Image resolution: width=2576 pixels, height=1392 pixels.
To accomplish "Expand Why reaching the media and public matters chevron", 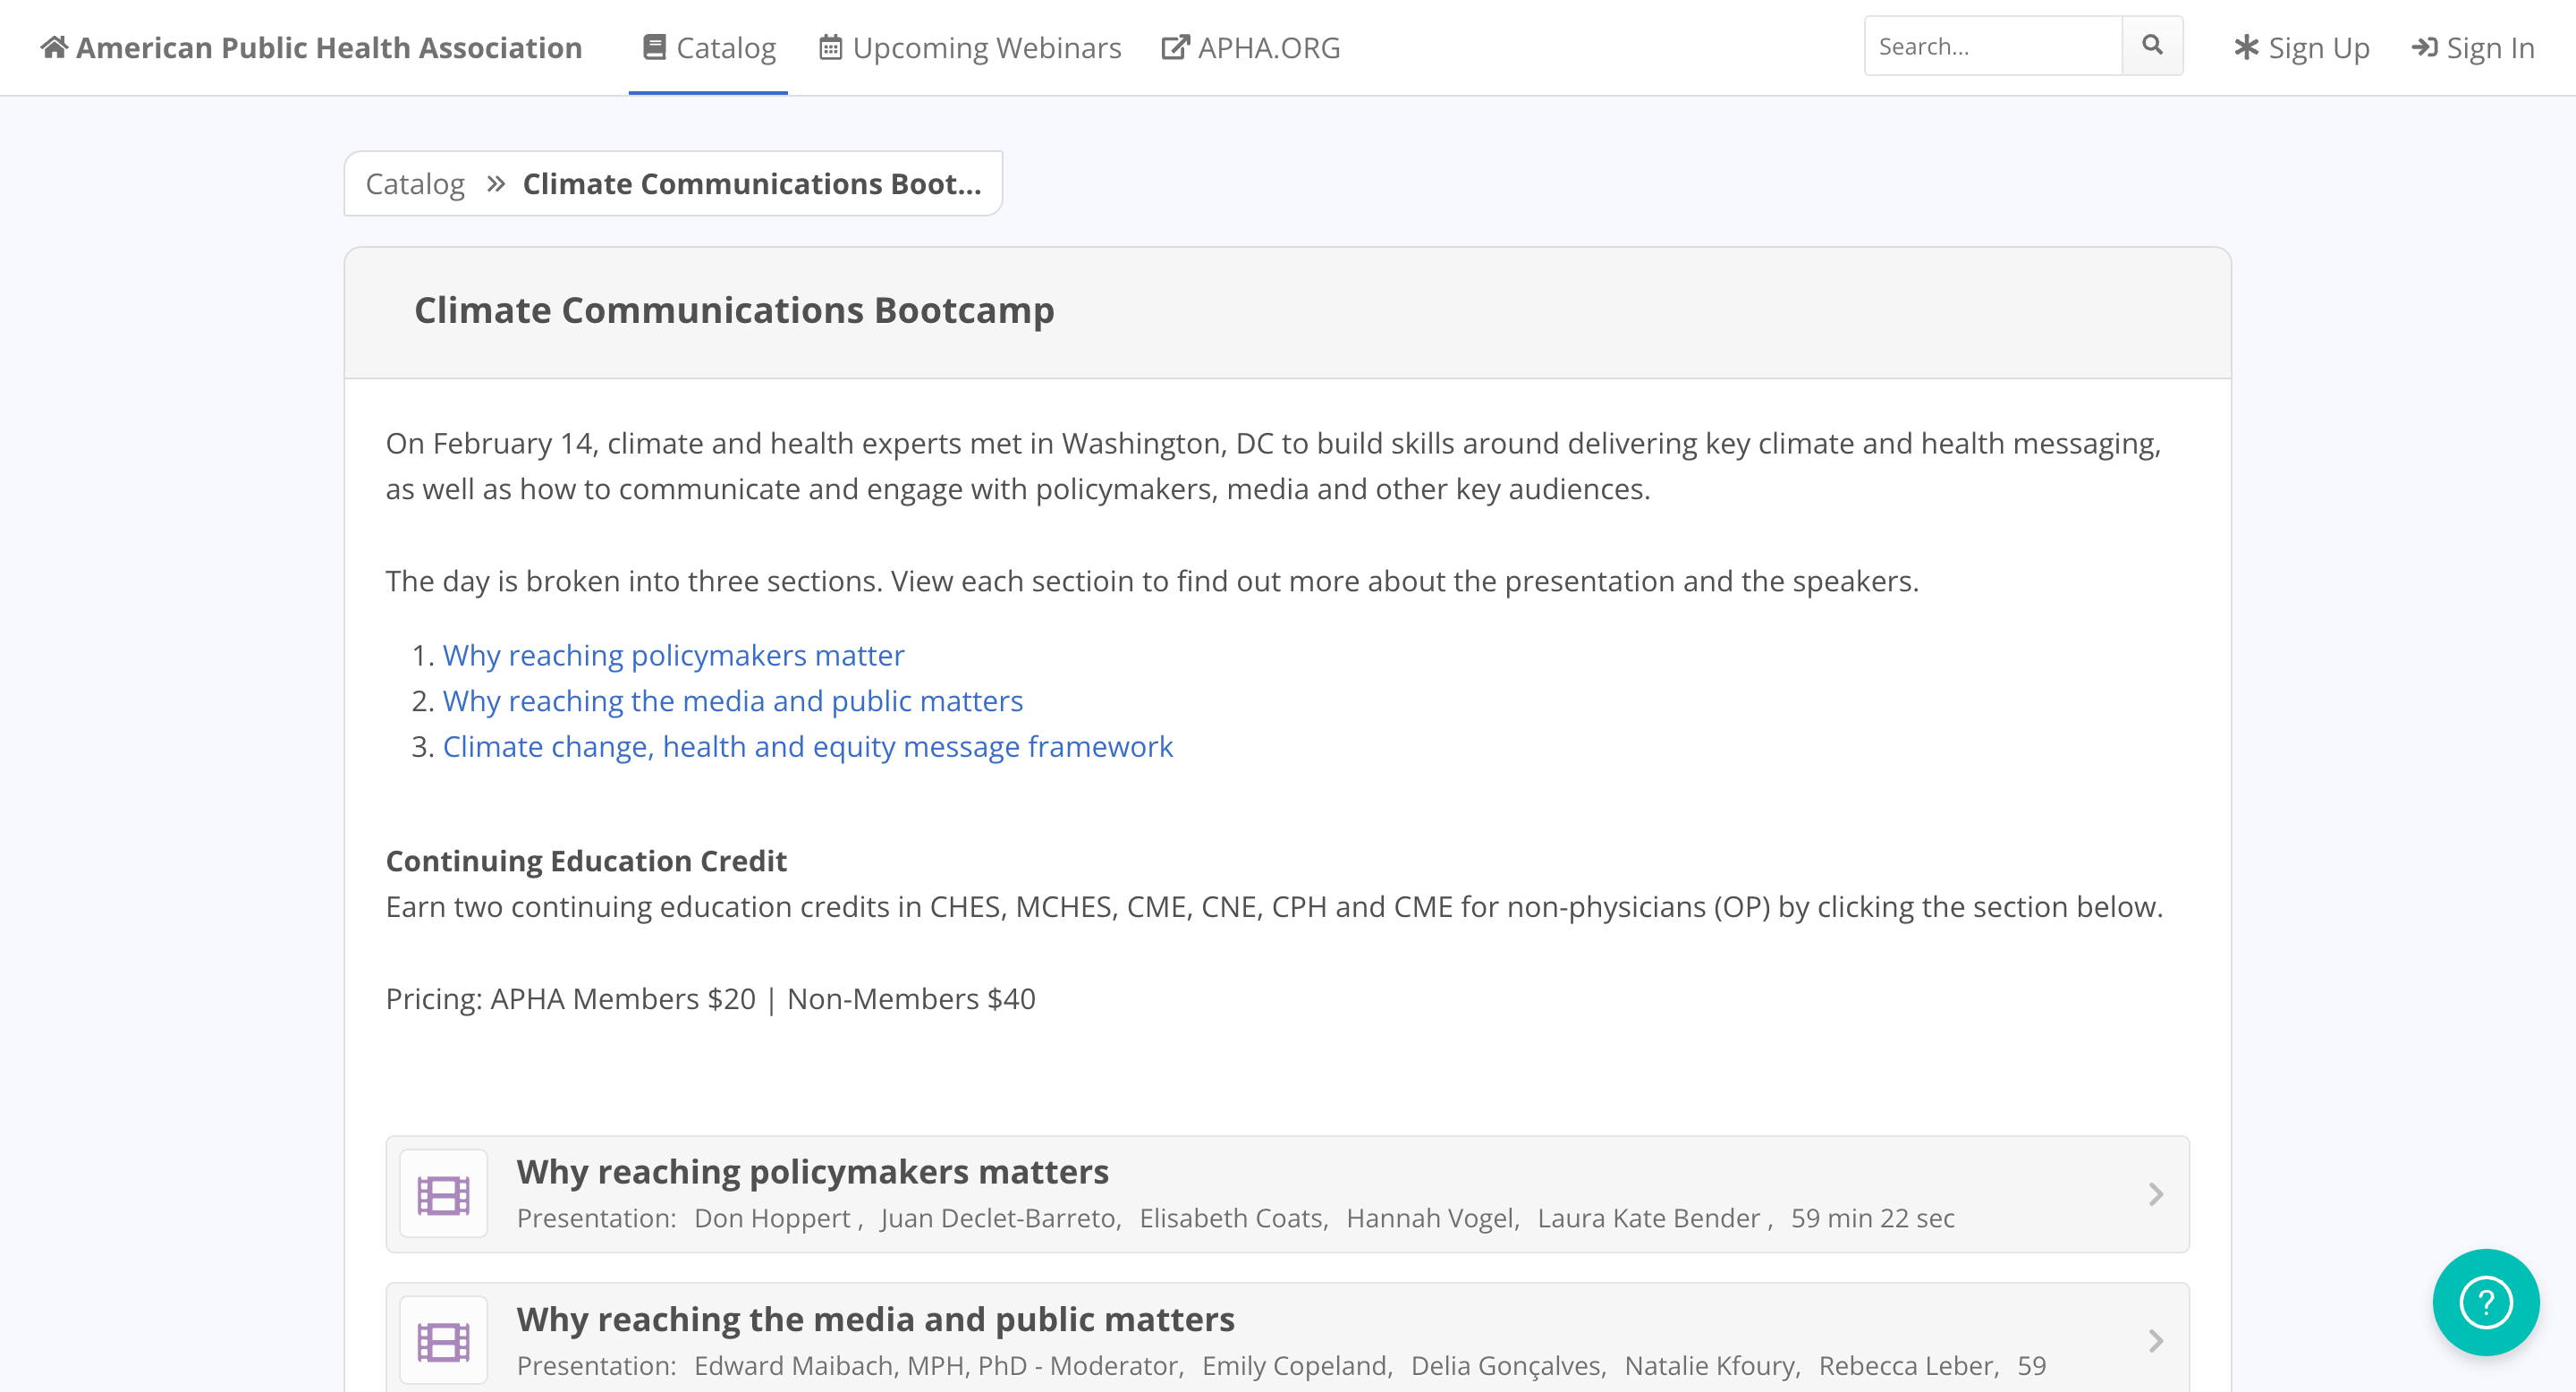I will (x=2156, y=1341).
